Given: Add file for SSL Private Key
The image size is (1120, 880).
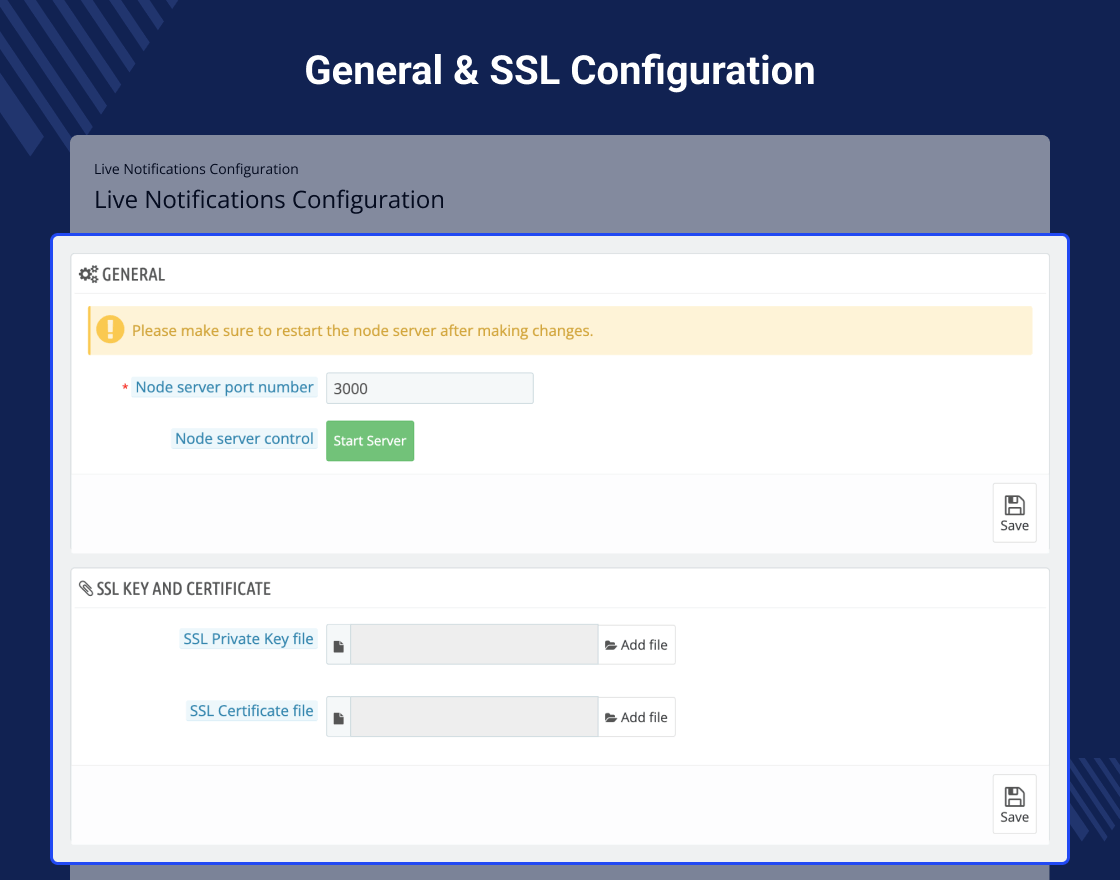Looking at the screenshot, I should pyautogui.click(x=636, y=645).
